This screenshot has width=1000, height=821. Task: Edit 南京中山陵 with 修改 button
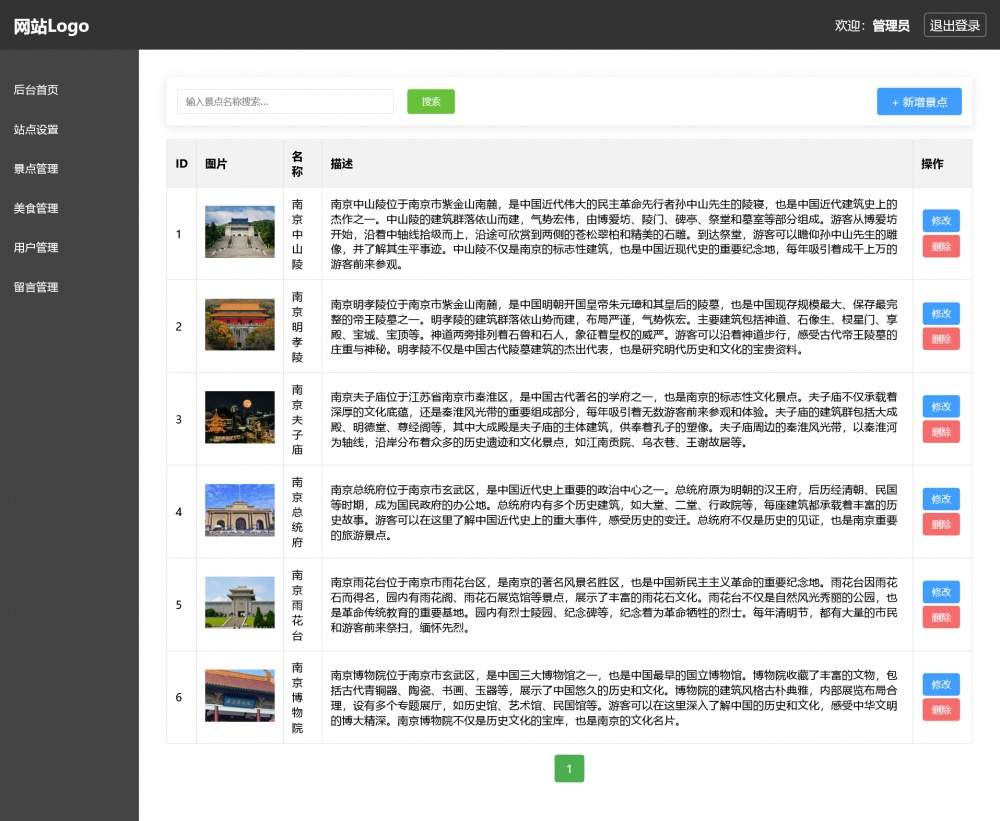[x=940, y=221]
